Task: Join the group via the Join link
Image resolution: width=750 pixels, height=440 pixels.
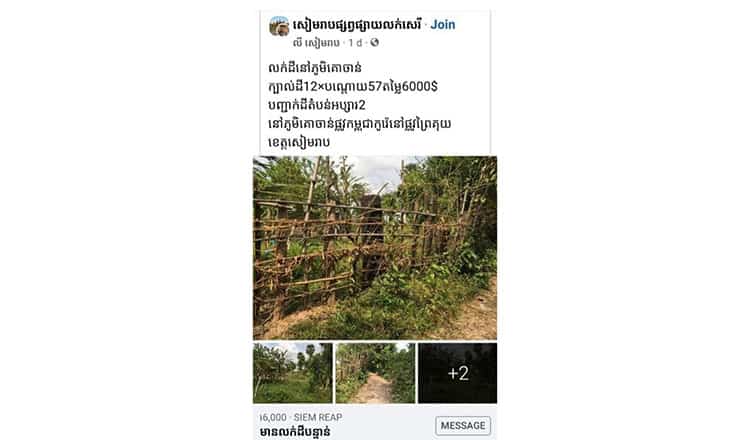Action: coord(442,25)
